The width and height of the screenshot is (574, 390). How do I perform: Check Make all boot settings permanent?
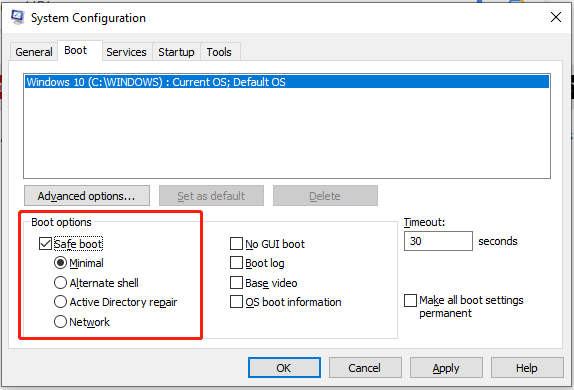410,300
